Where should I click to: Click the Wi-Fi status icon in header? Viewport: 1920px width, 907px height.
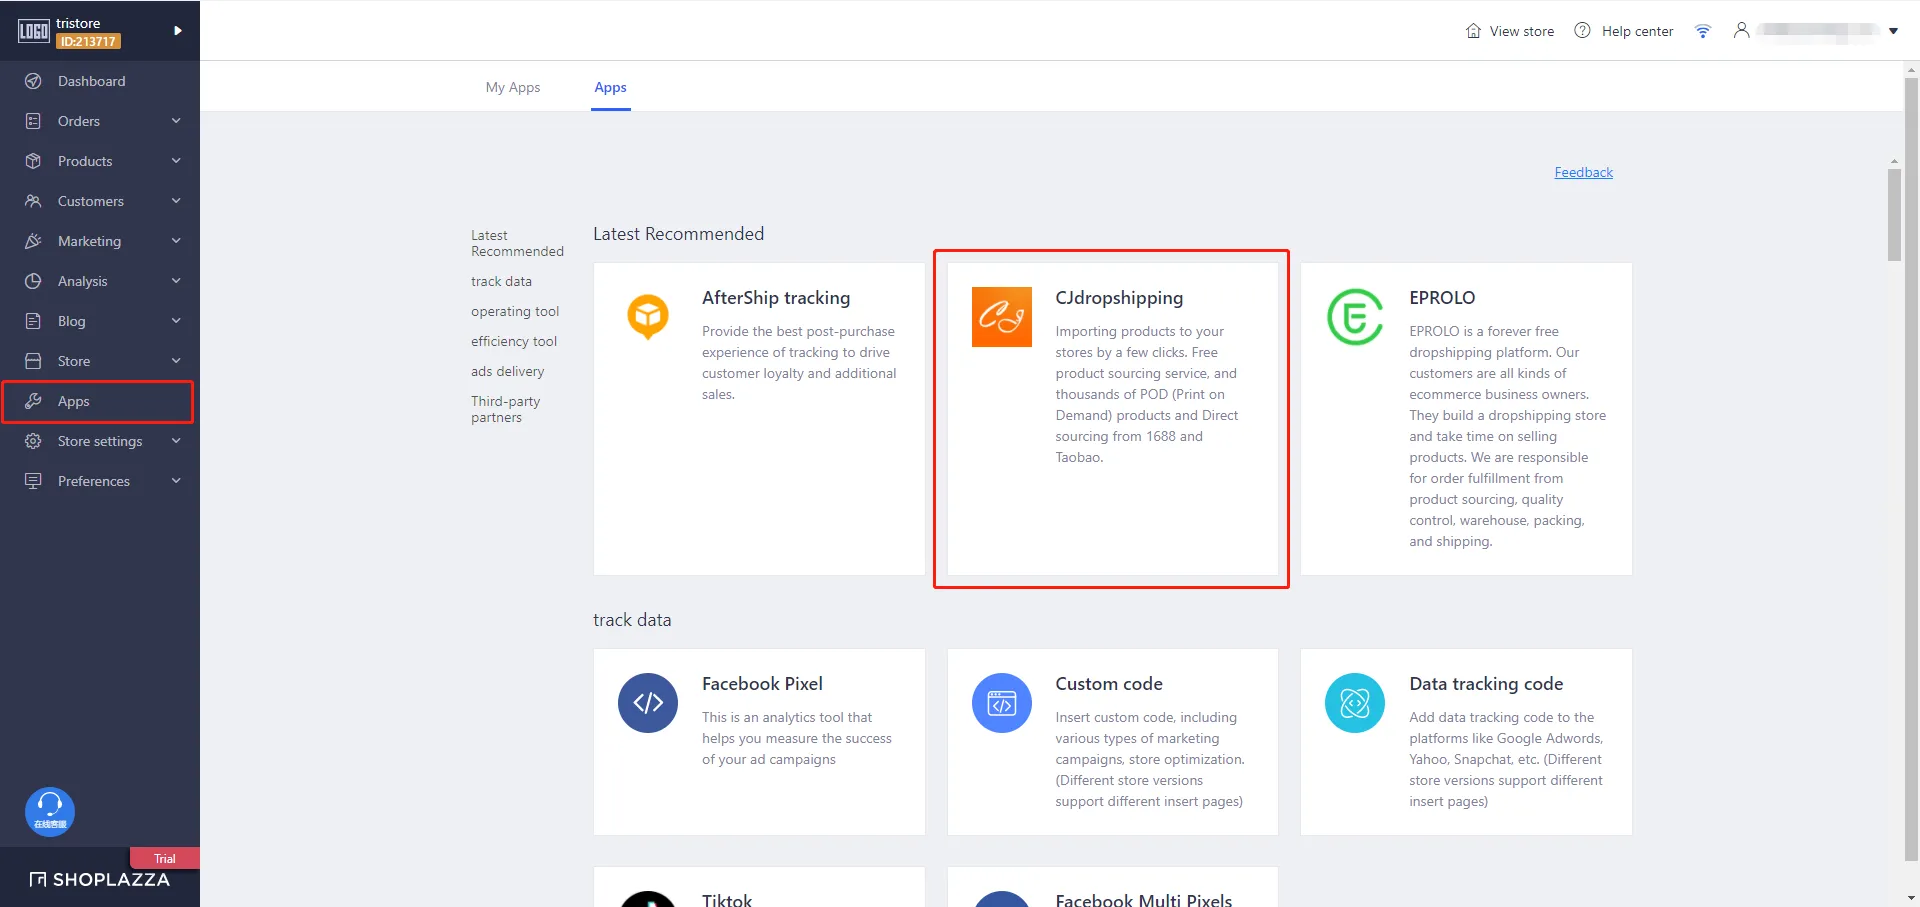[1702, 31]
